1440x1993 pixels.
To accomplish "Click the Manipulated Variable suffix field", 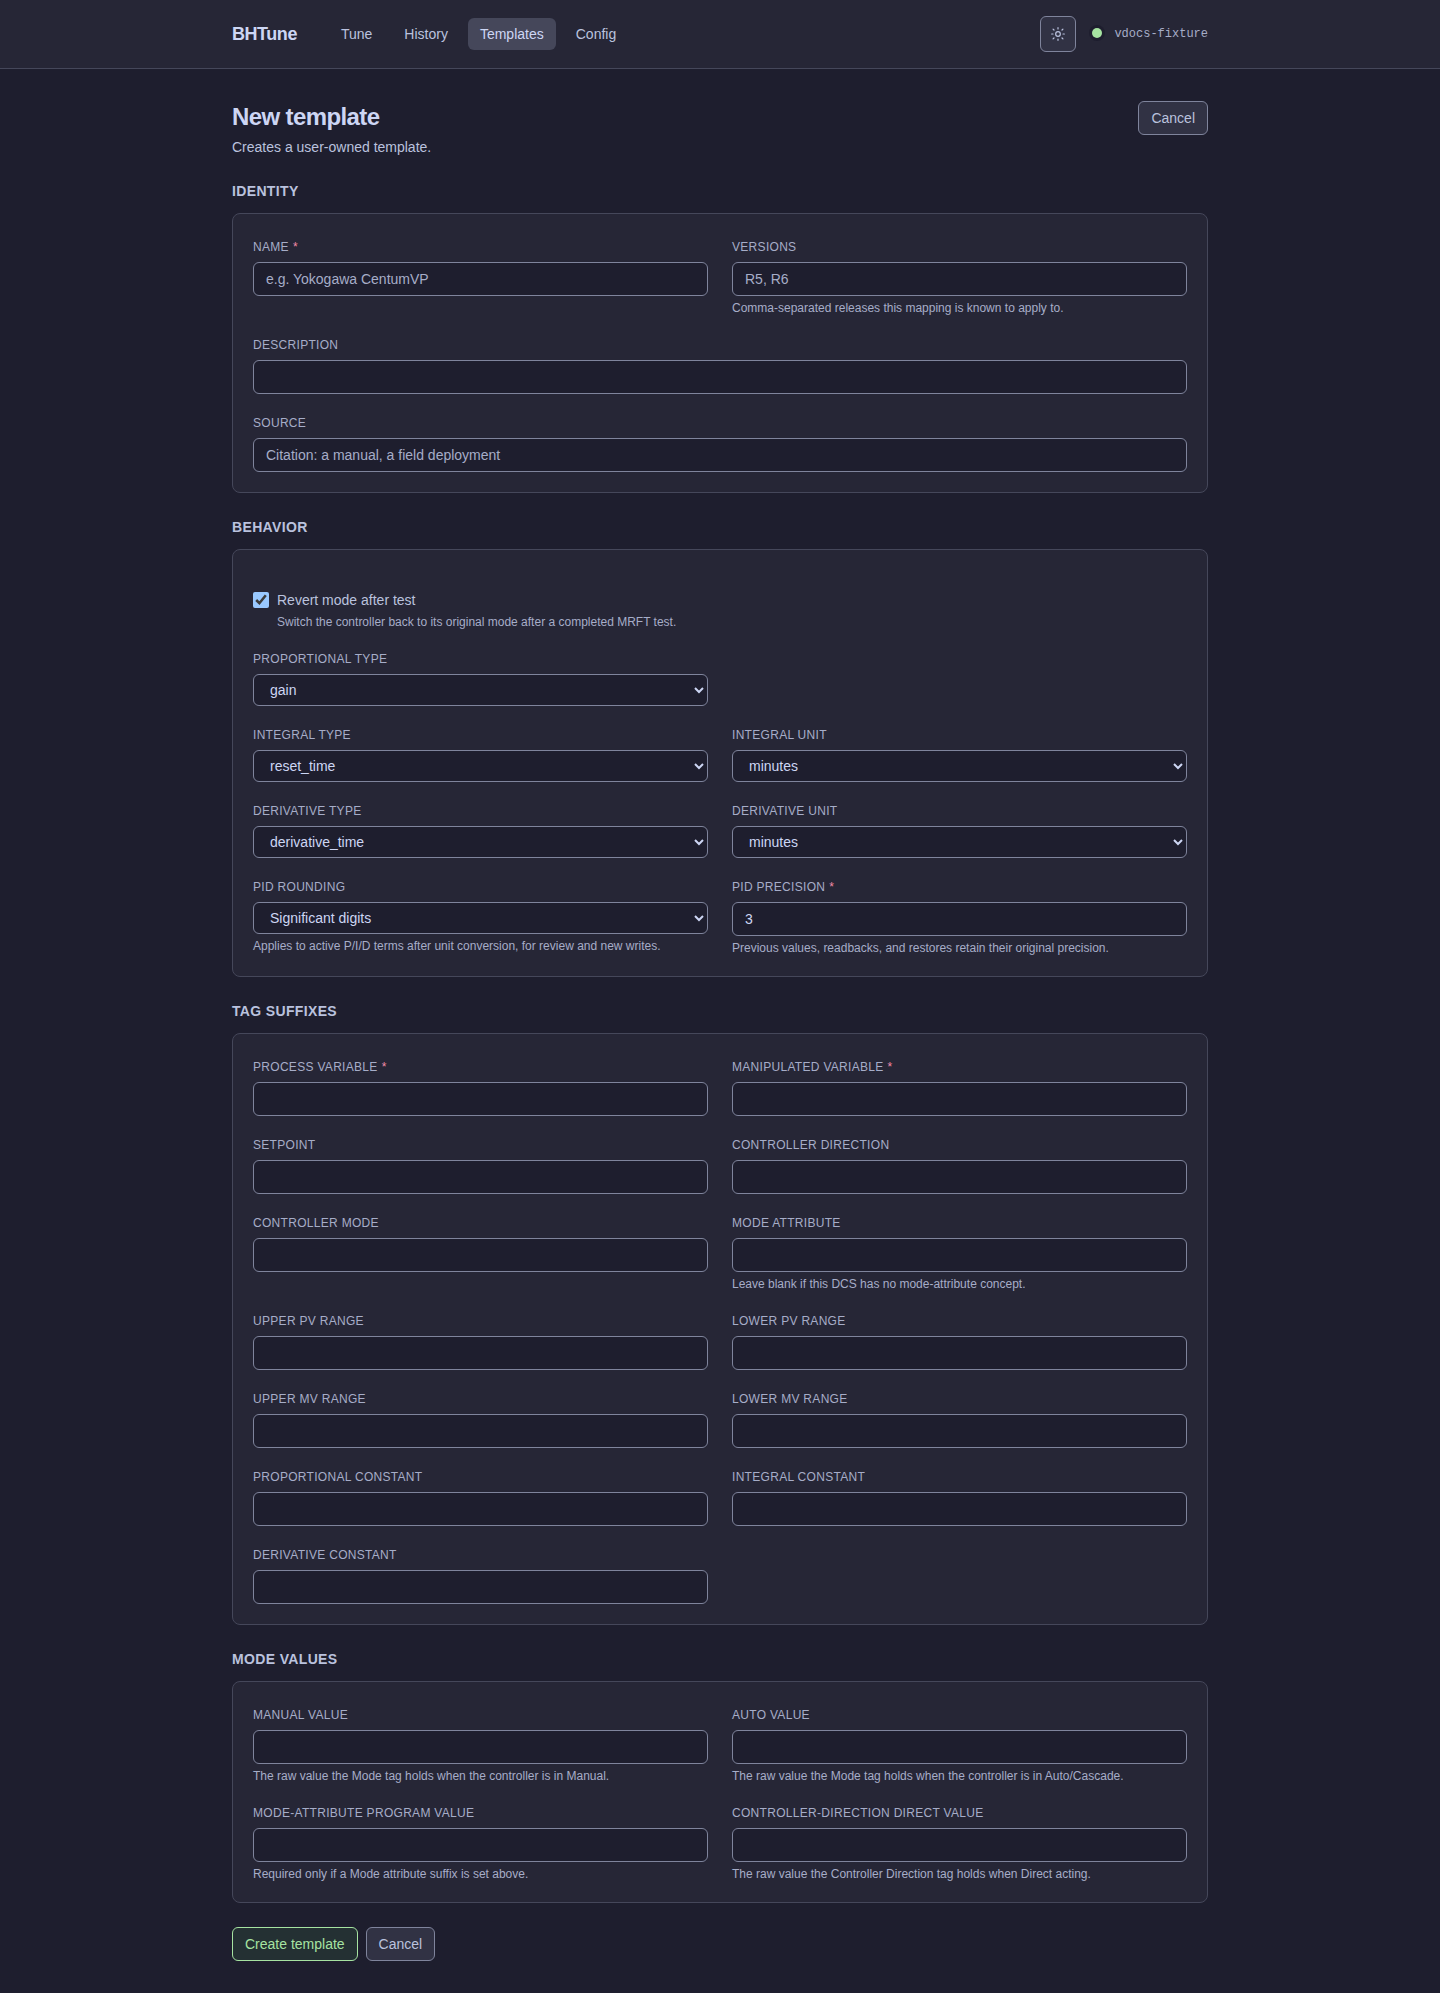I will click(x=959, y=1099).
